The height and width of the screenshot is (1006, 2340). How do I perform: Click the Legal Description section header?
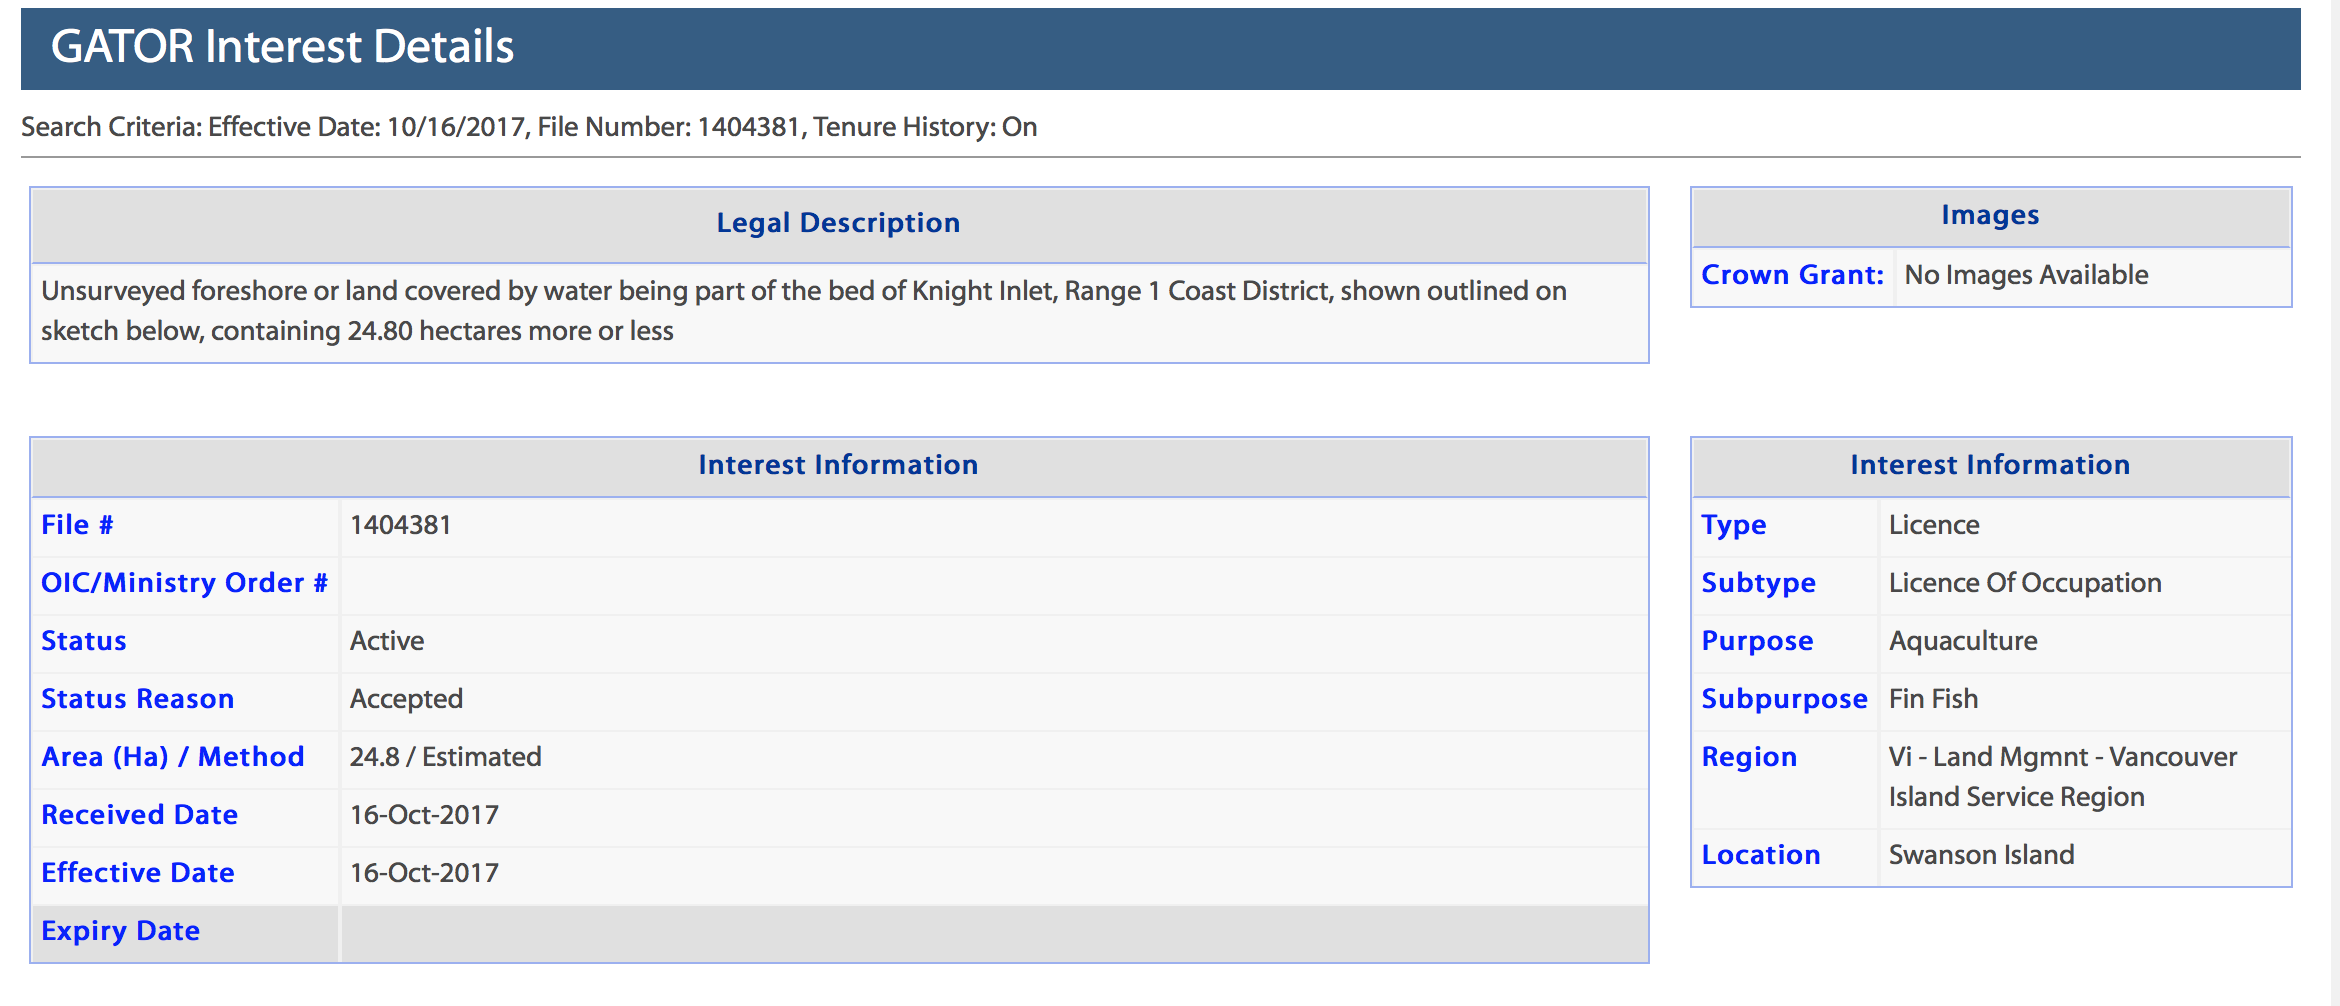click(838, 223)
